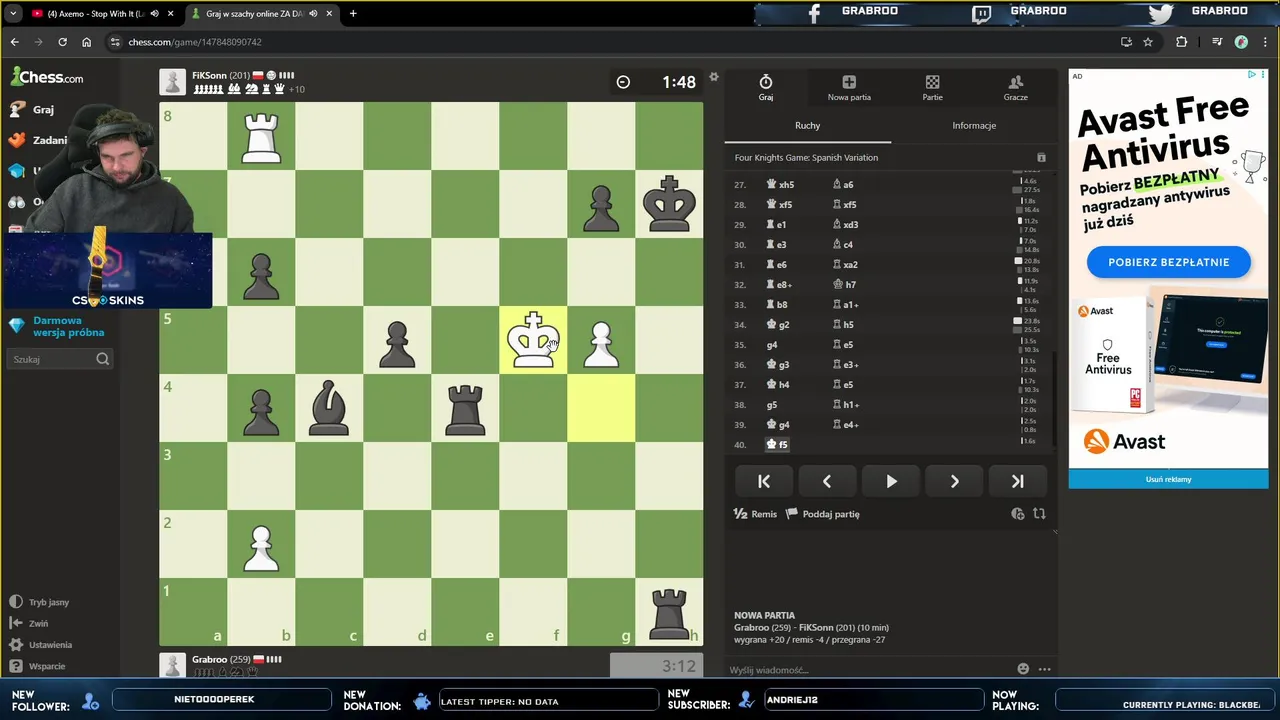1280x720 pixels.
Task: Open the browser three-dot menu
Action: [x=1264, y=42]
